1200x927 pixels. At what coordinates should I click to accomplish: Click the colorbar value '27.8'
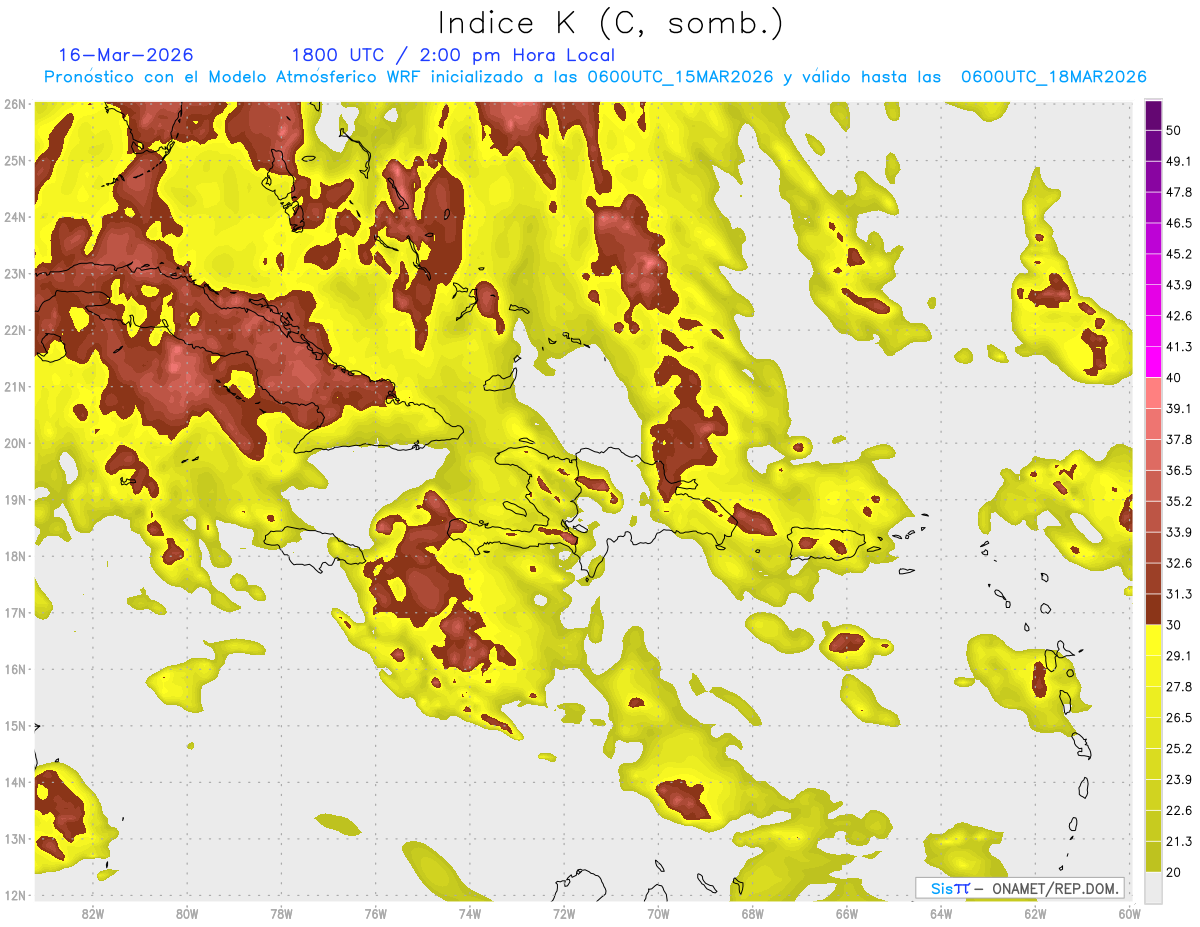[x=1180, y=687]
